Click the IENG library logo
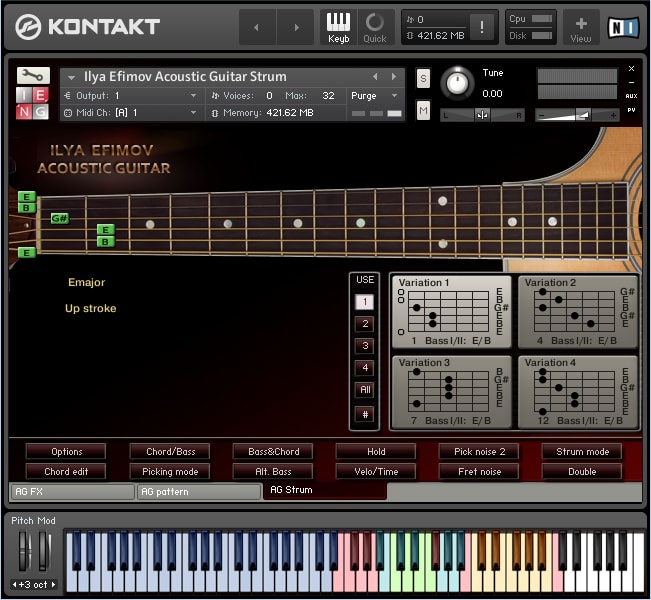 point(32,103)
